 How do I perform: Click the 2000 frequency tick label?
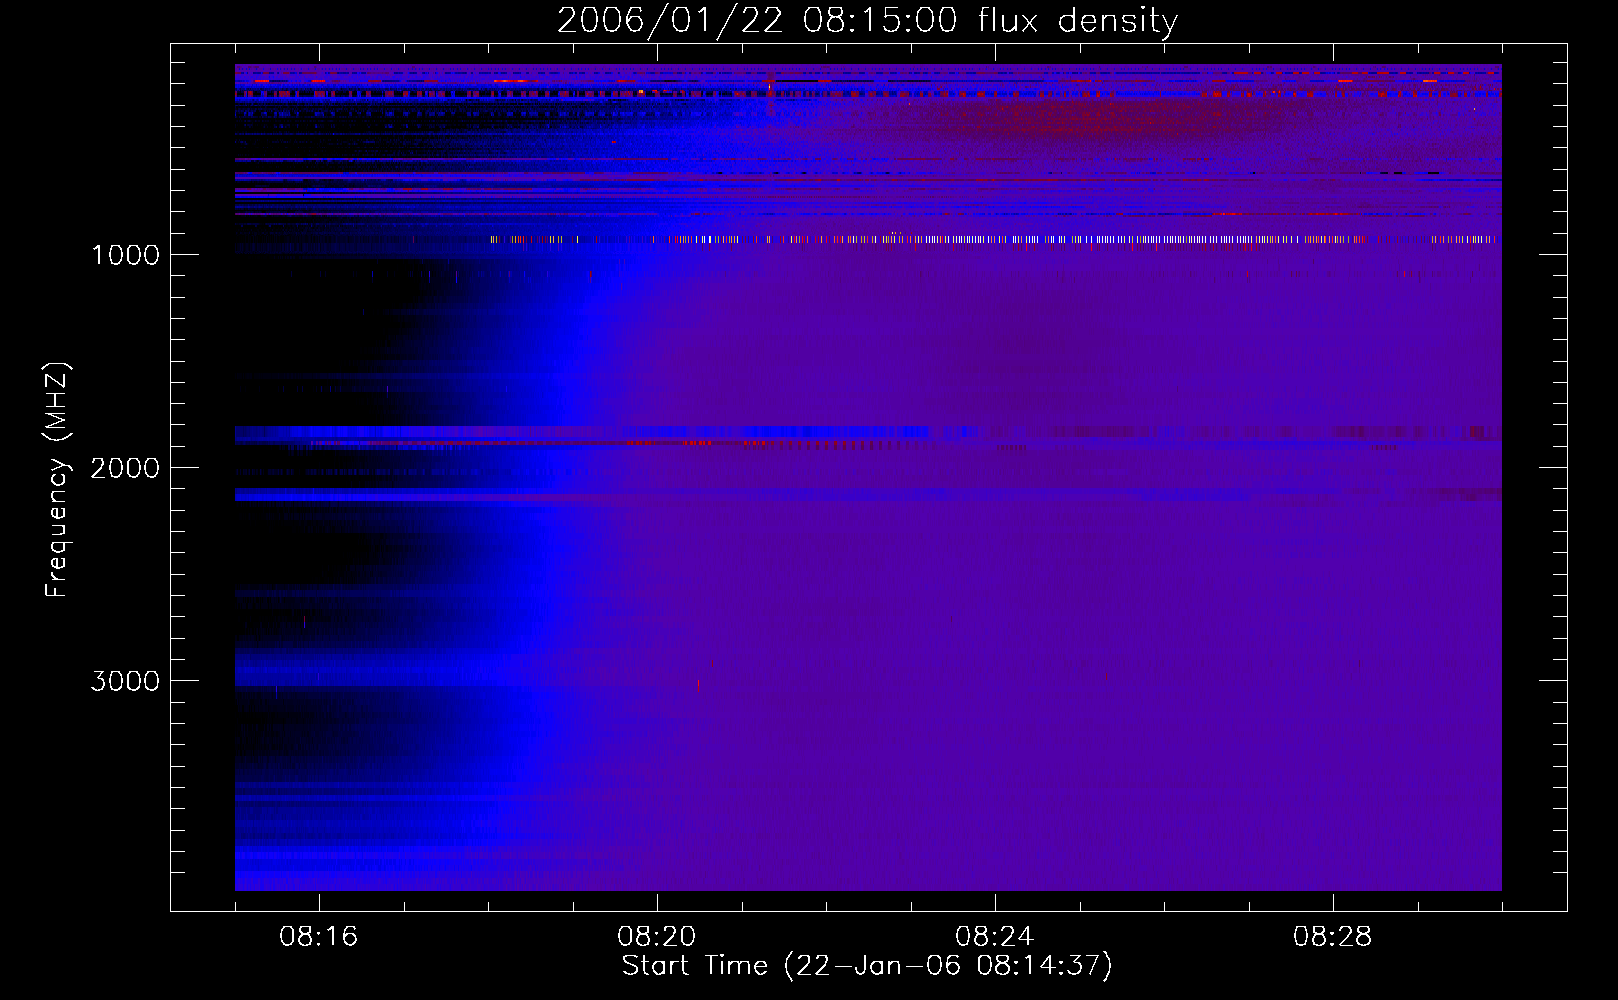tap(125, 468)
